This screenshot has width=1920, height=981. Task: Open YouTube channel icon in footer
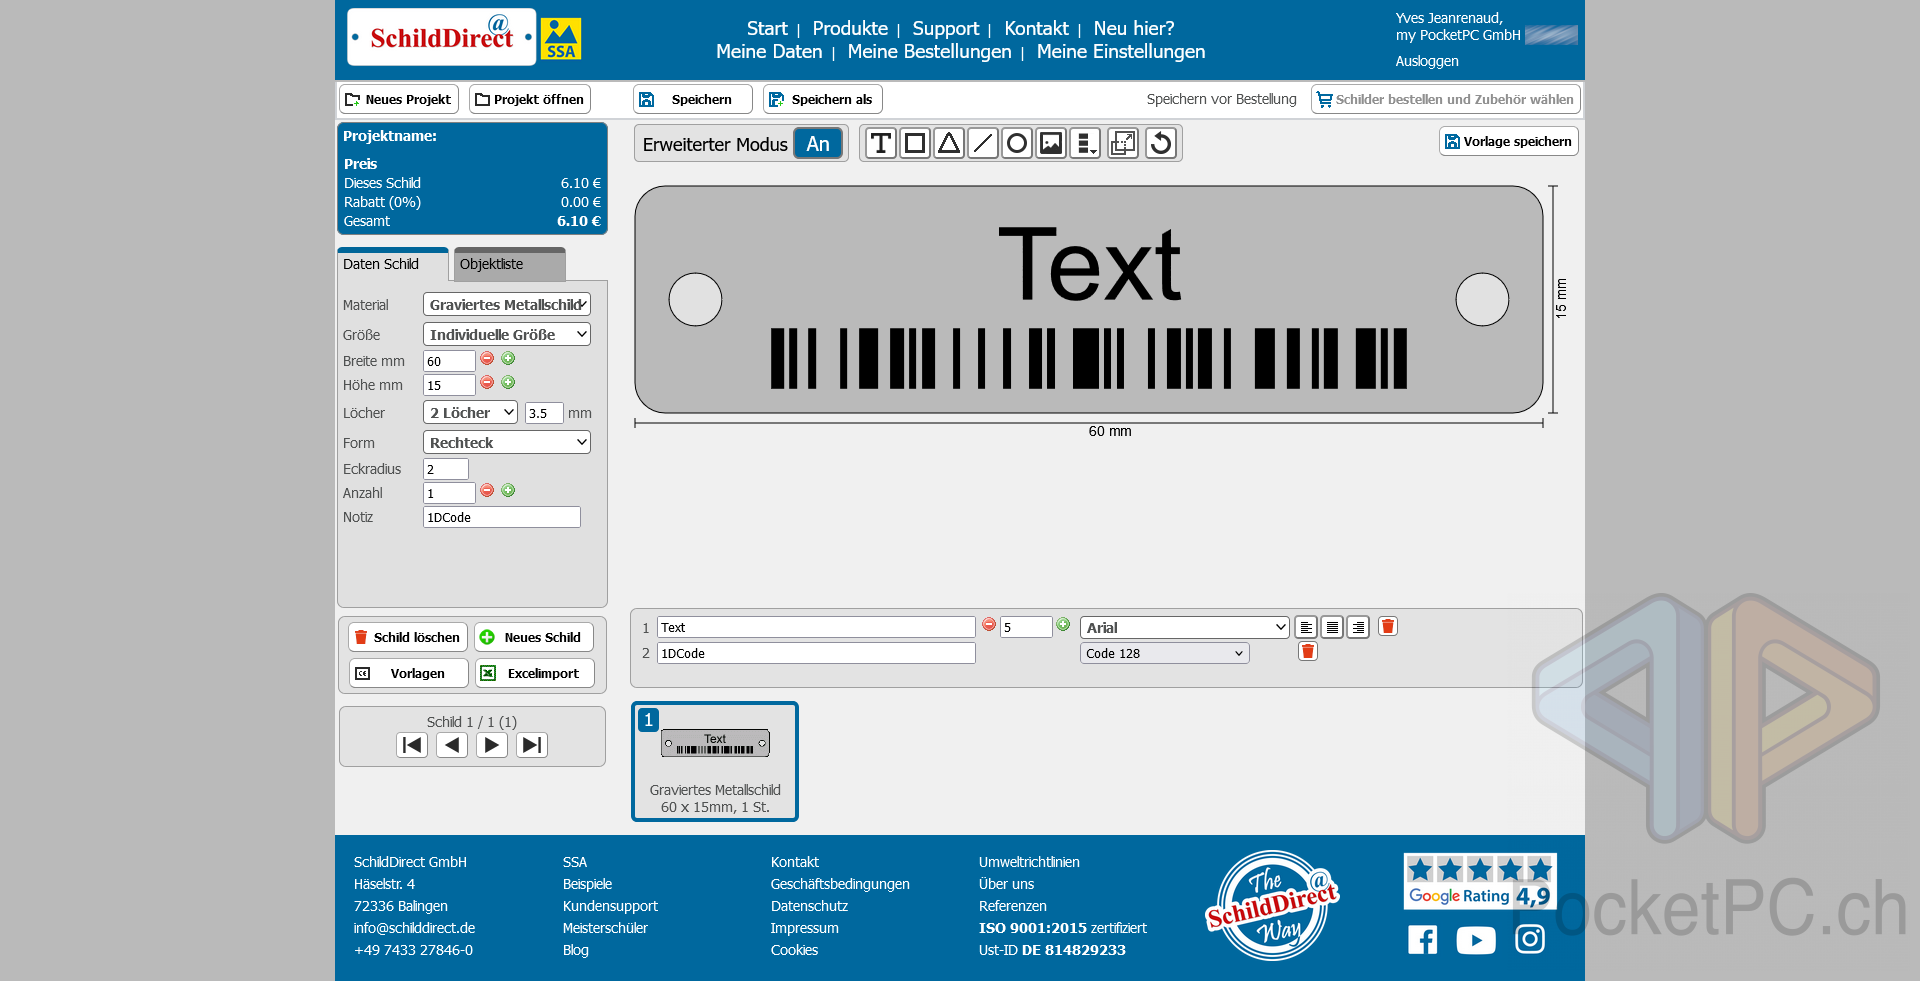click(x=1476, y=940)
